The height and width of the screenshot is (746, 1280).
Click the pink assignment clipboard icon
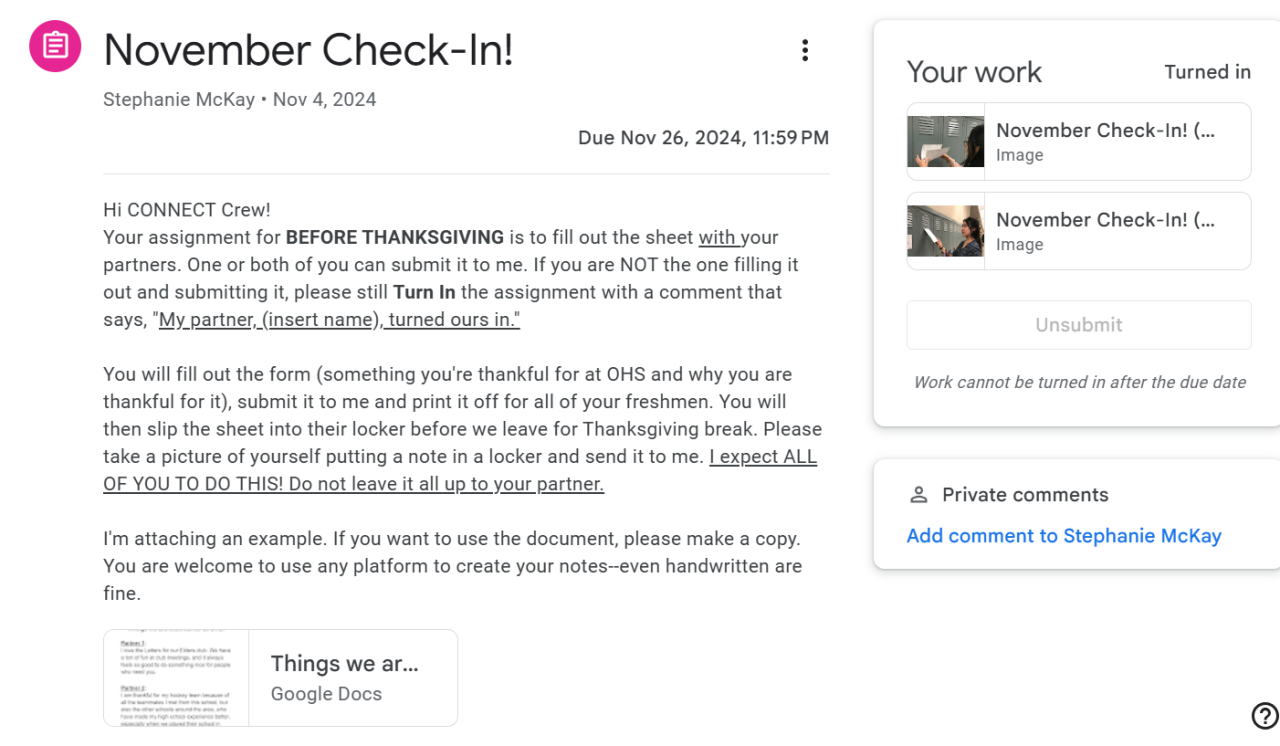55,47
